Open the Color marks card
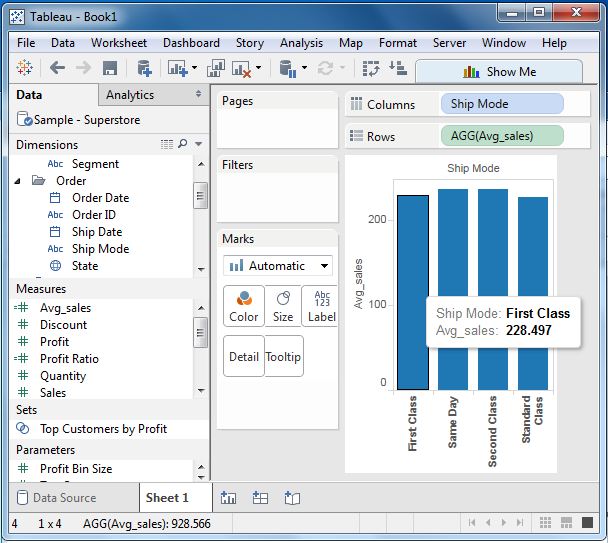 click(243, 306)
